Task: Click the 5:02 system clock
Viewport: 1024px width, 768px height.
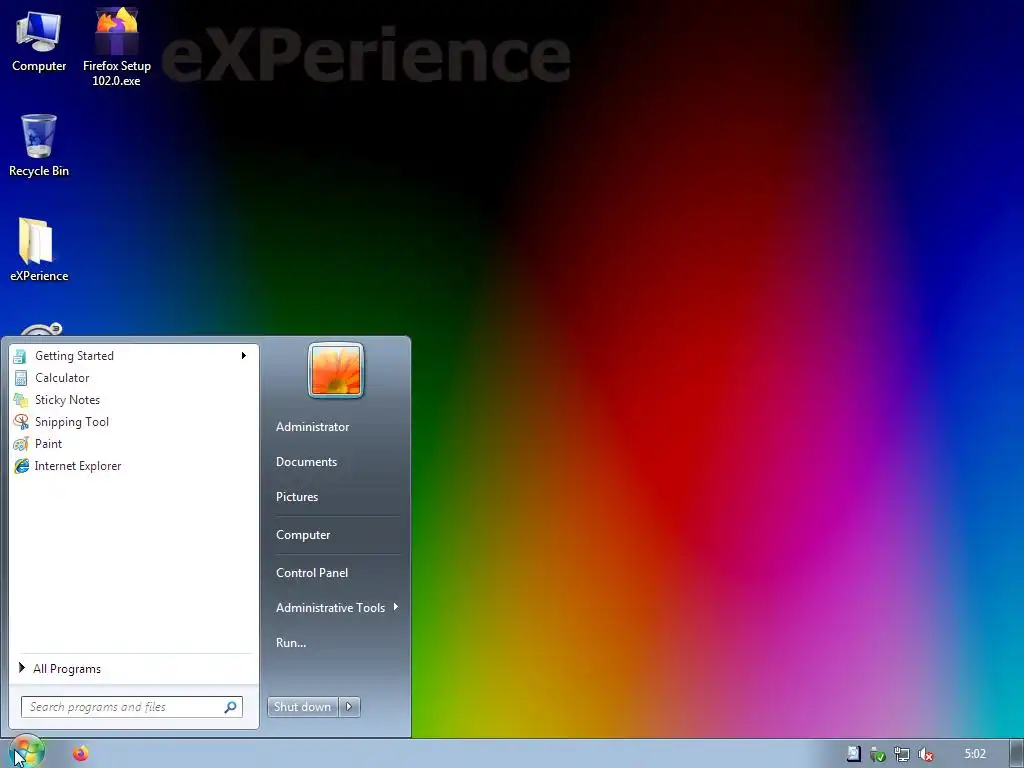Action: (x=975, y=754)
